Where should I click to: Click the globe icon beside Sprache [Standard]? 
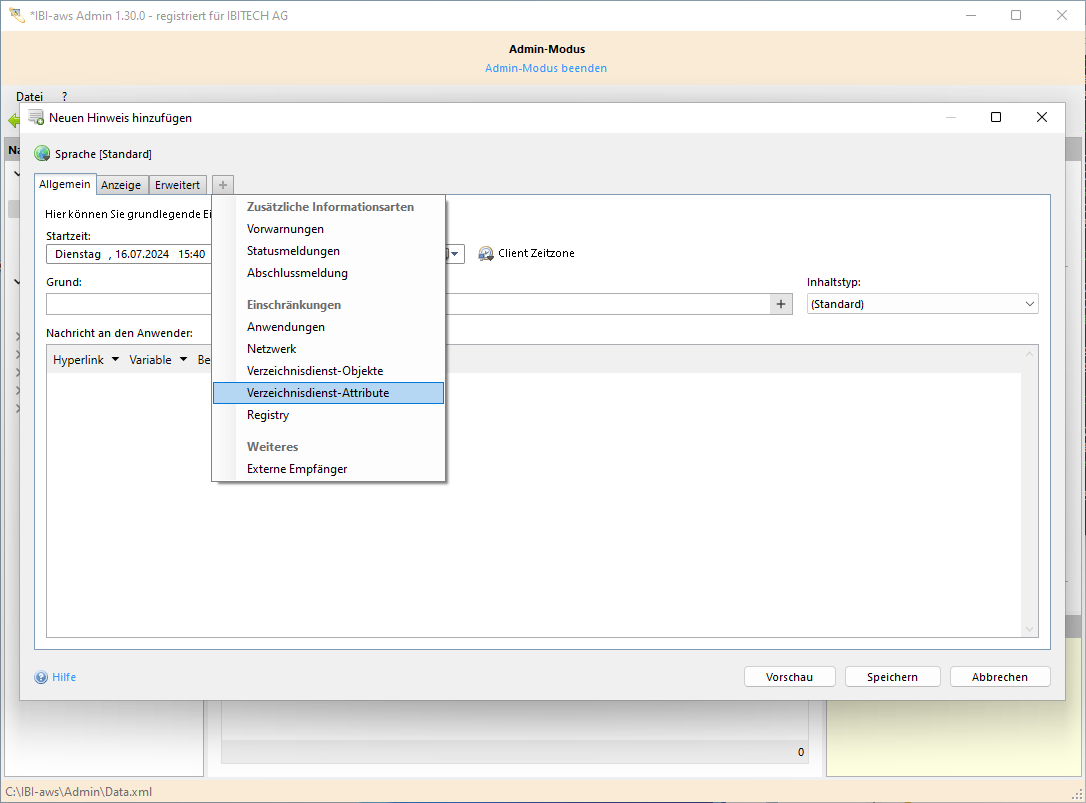[42, 154]
